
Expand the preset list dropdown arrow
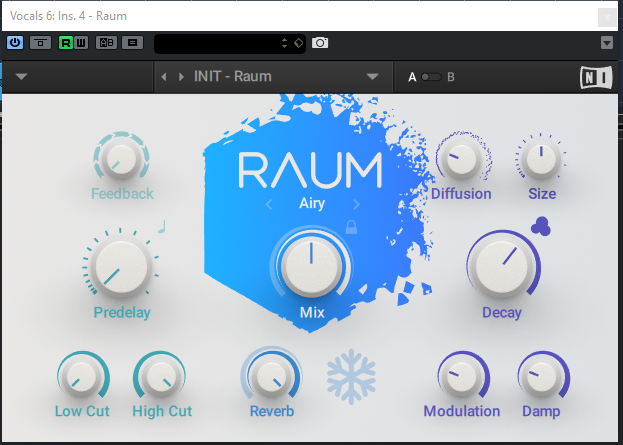pos(372,77)
